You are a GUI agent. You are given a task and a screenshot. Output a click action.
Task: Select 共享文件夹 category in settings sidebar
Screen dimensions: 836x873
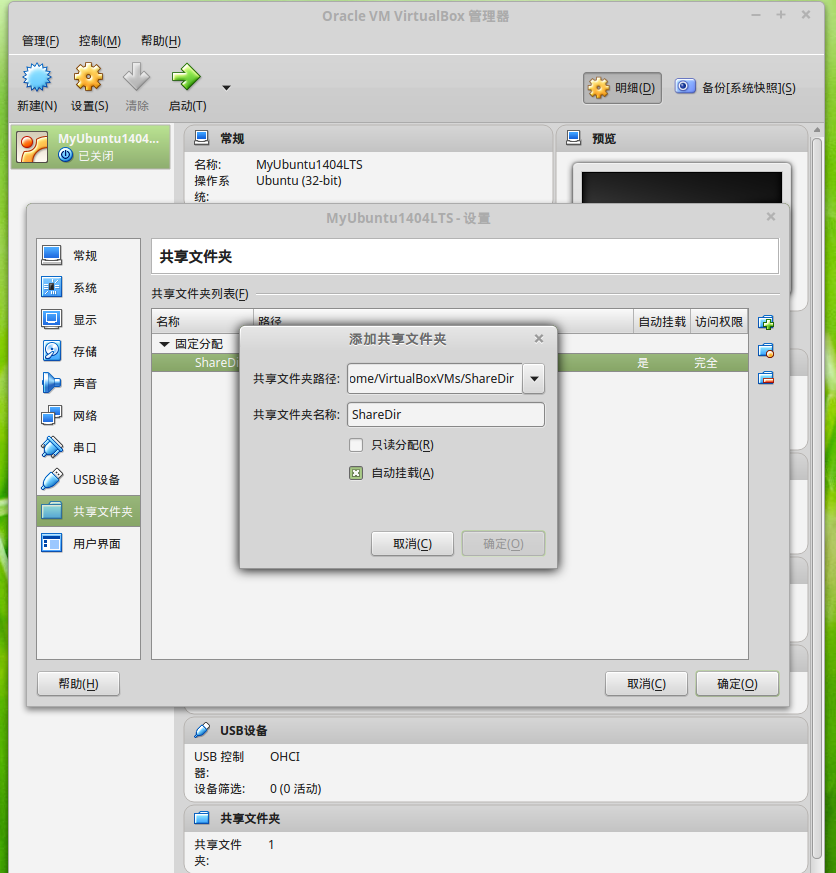point(88,511)
